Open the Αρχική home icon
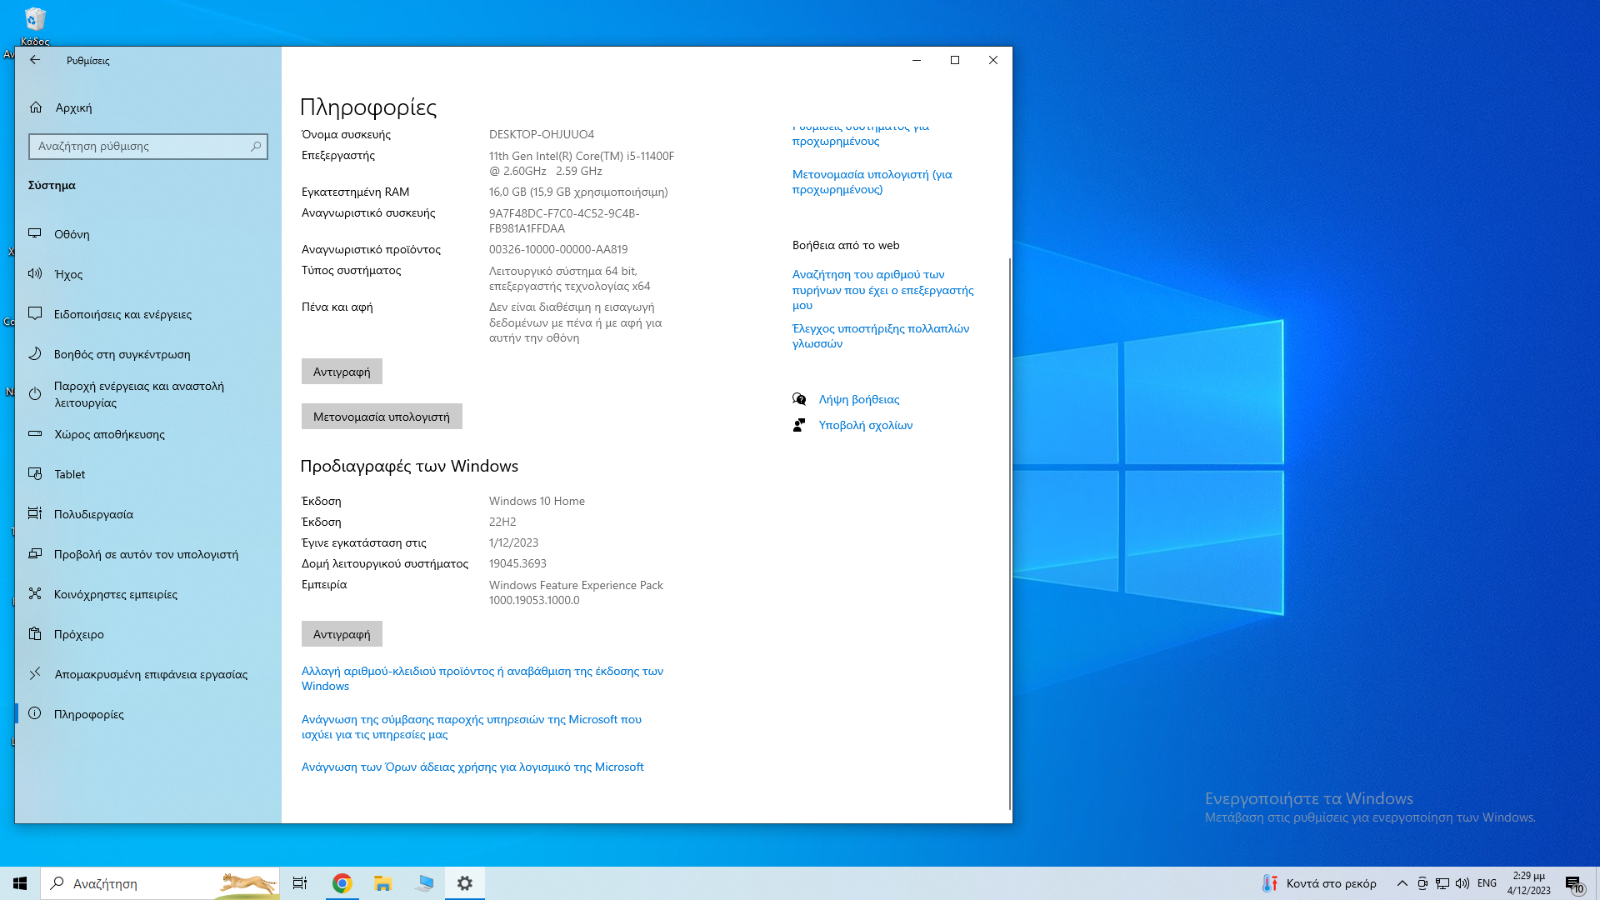 (x=36, y=107)
